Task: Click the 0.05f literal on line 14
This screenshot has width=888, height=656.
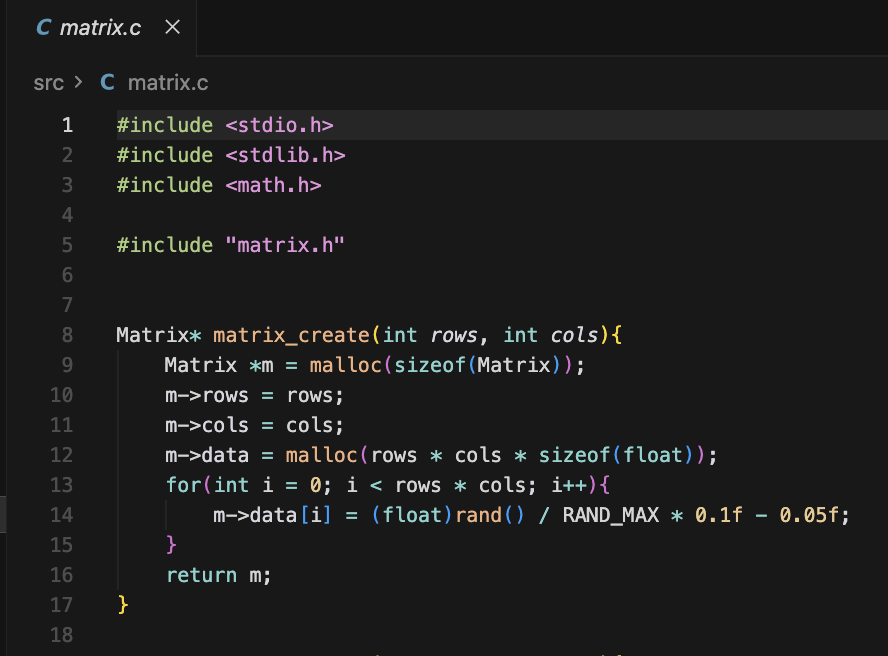Action: pyautogui.click(x=809, y=516)
